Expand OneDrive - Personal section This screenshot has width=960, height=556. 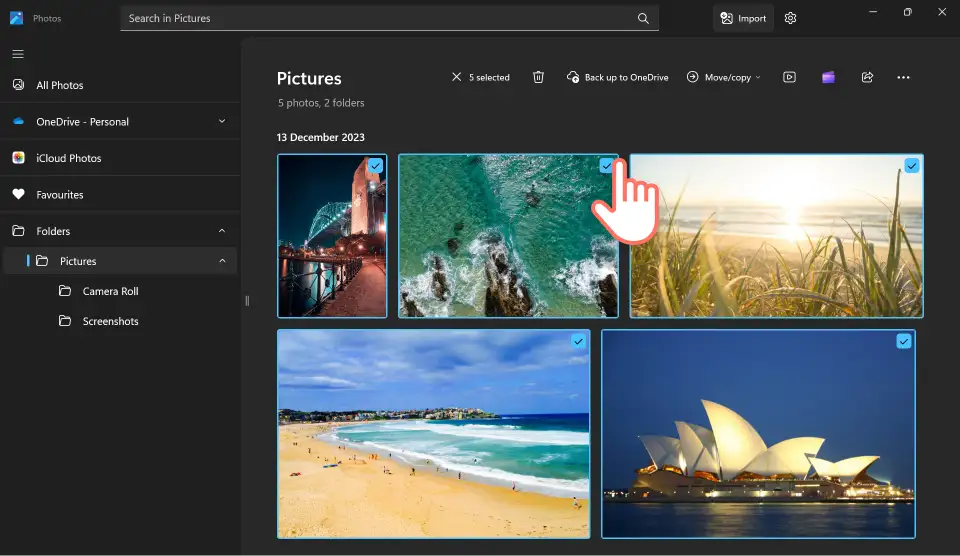(222, 121)
